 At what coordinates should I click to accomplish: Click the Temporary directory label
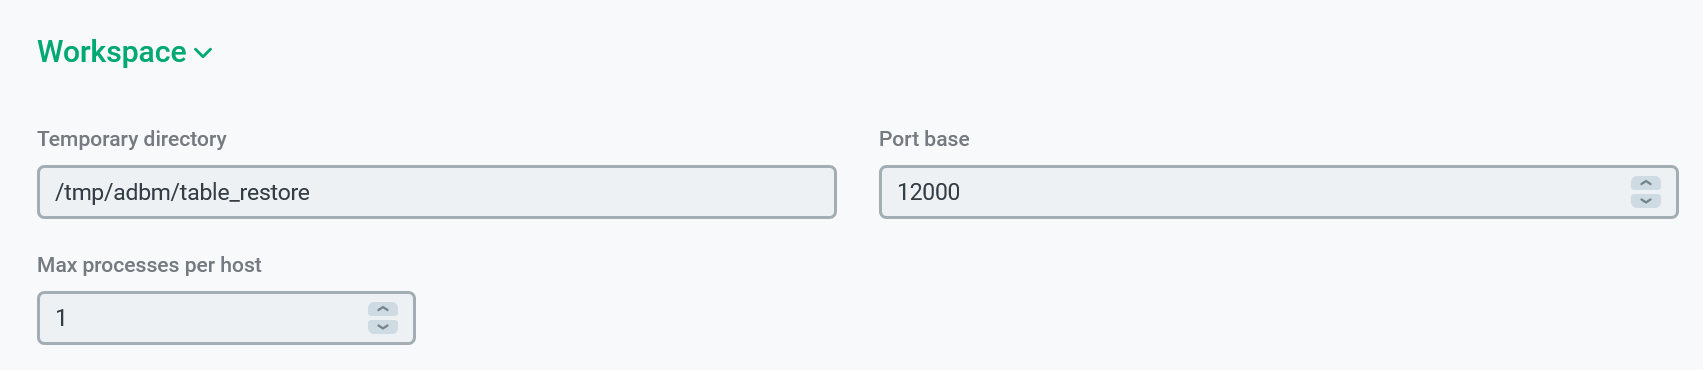coord(132,139)
